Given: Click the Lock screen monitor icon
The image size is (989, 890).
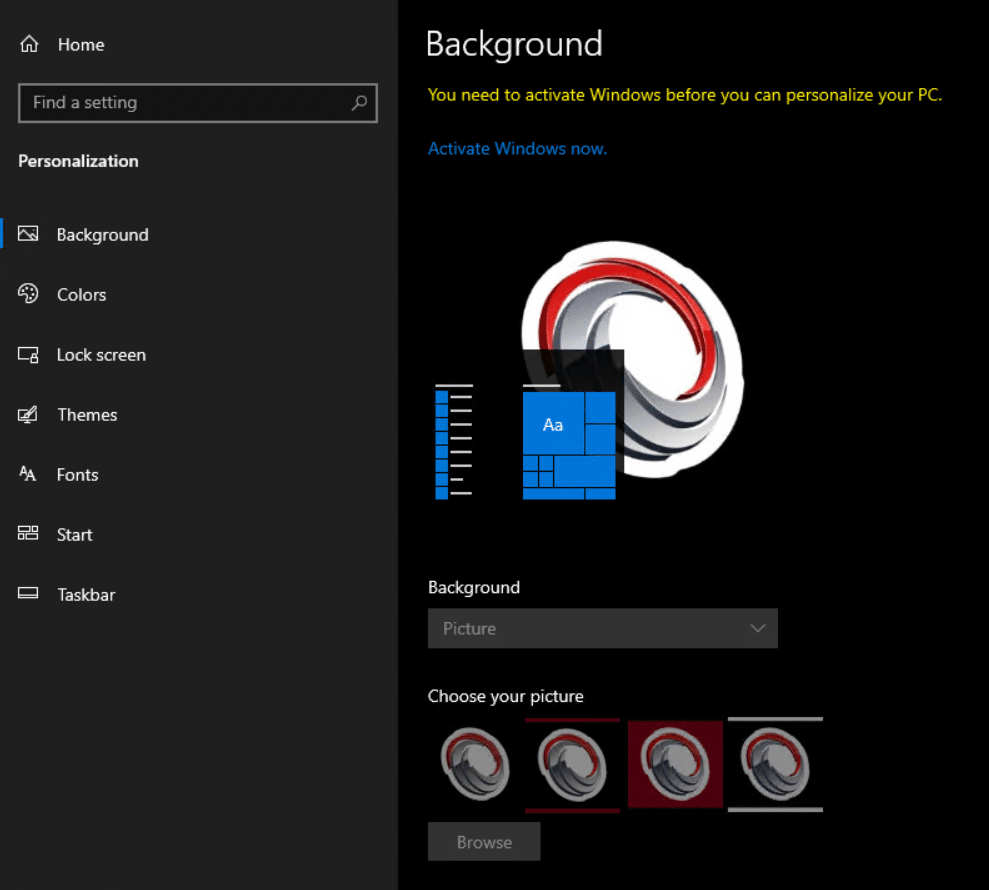Looking at the screenshot, I should click(x=28, y=354).
